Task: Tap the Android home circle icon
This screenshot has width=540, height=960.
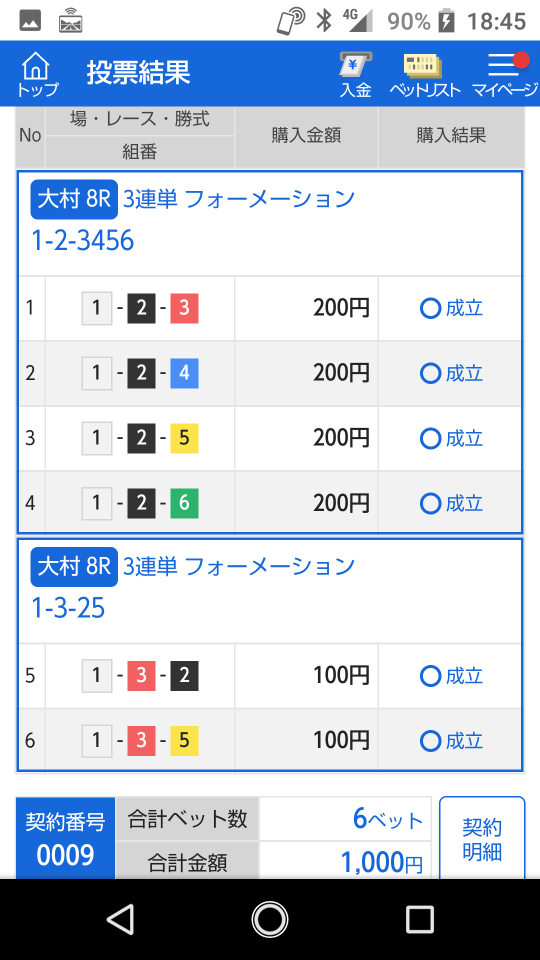Action: pyautogui.click(x=270, y=919)
